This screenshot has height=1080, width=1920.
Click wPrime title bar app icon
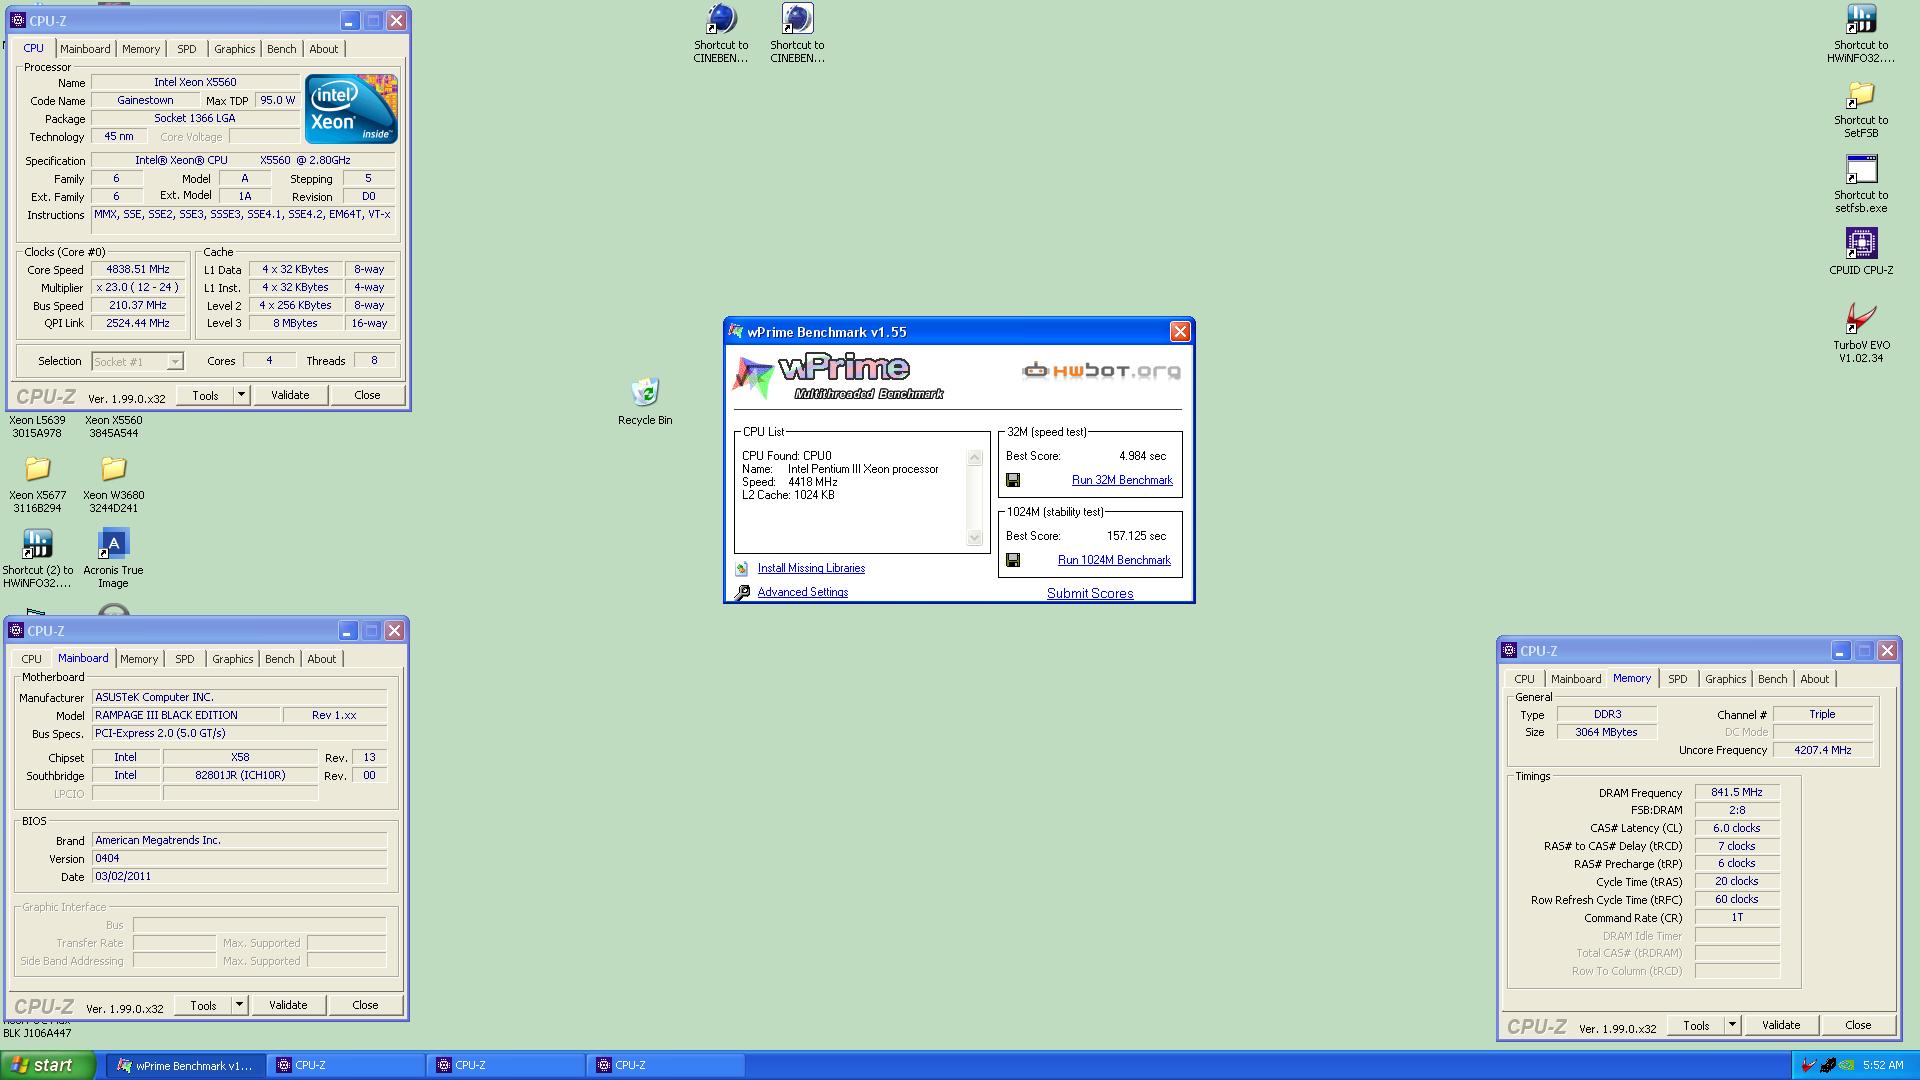click(x=737, y=332)
